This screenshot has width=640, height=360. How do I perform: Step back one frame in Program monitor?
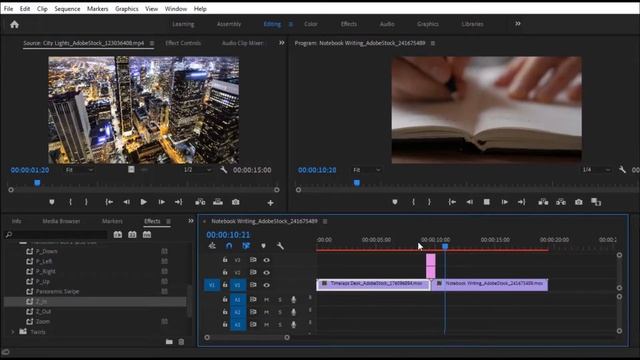(470, 202)
